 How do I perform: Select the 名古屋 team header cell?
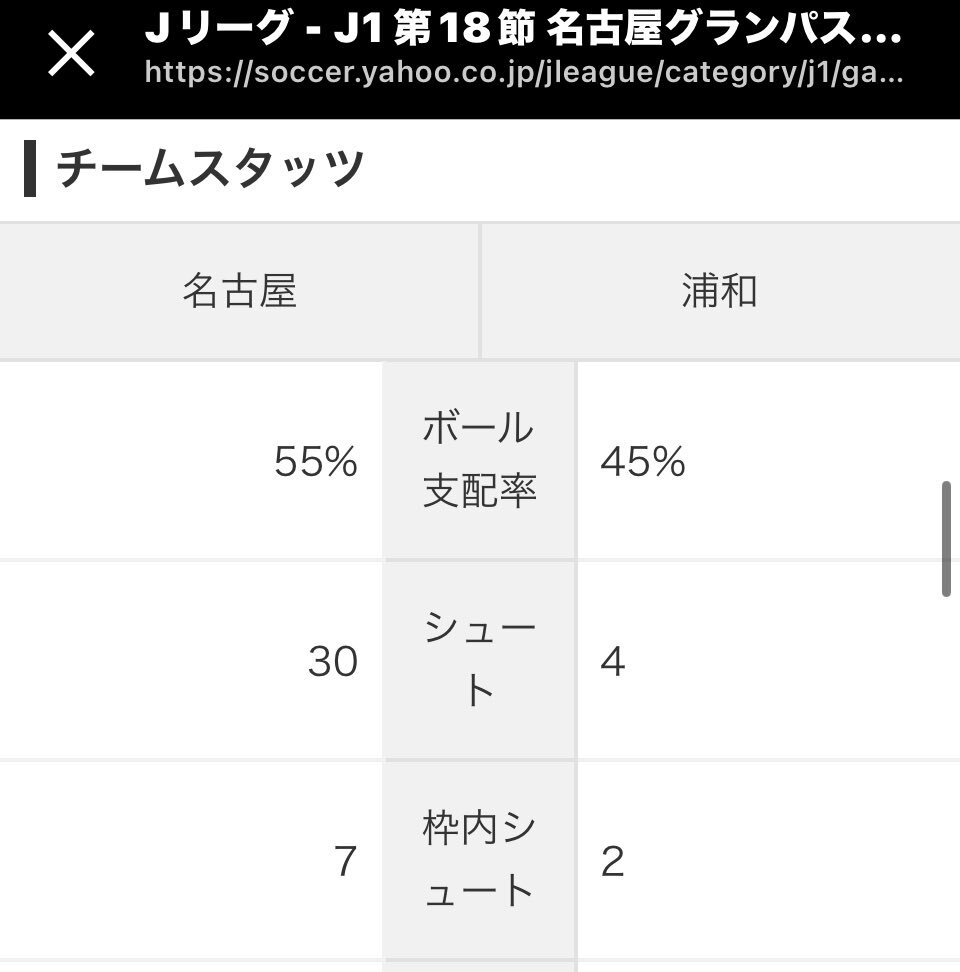pyautogui.click(x=239, y=291)
